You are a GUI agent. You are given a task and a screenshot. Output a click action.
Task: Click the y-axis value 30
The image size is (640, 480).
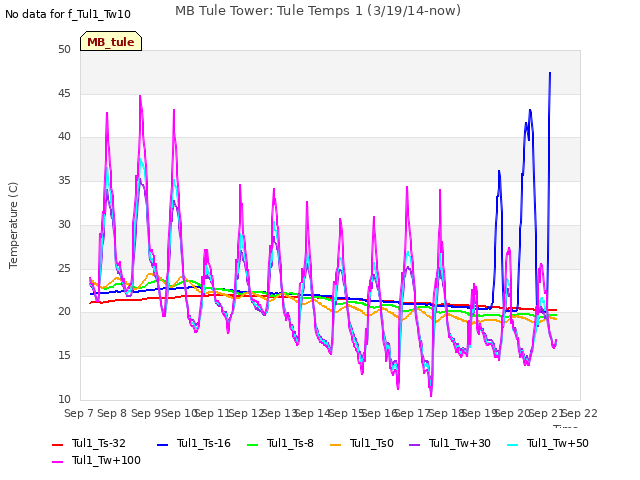(64, 224)
